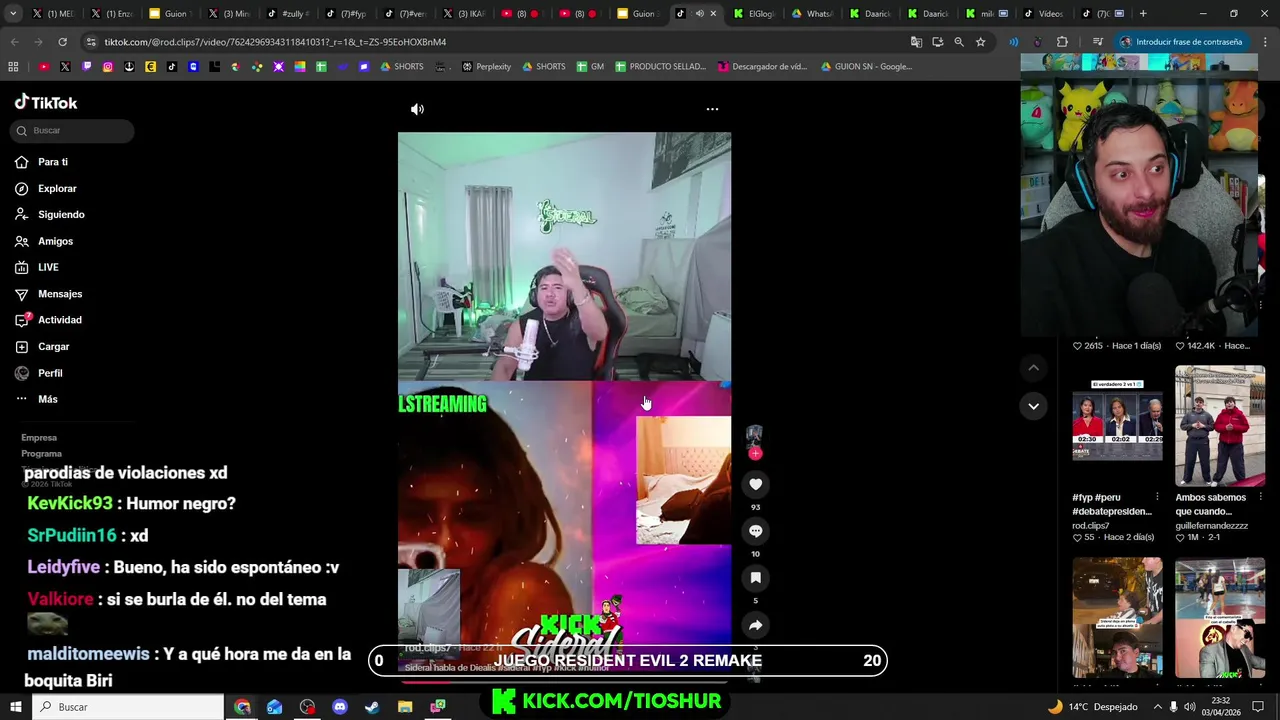
Task: Open the Para ti feed
Action: point(53,162)
